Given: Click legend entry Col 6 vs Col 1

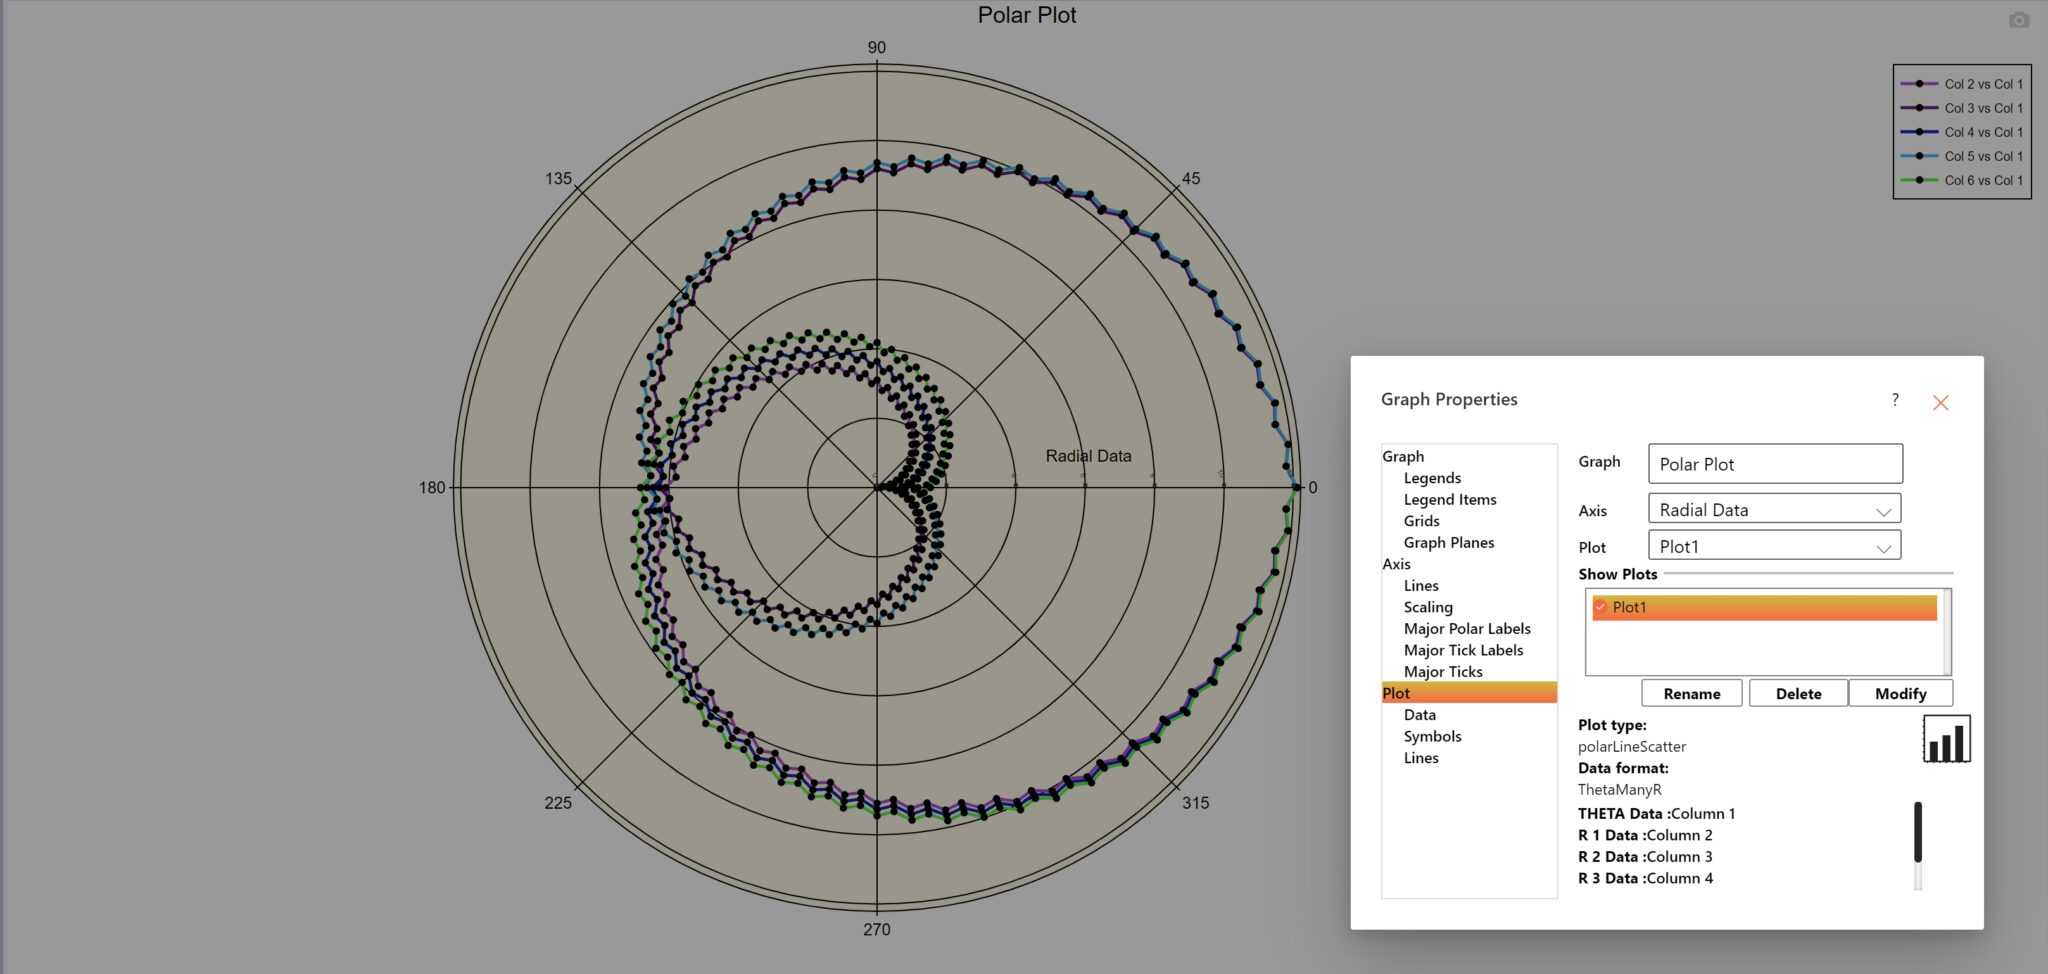Looking at the screenshot, I should coord(1962,180).
